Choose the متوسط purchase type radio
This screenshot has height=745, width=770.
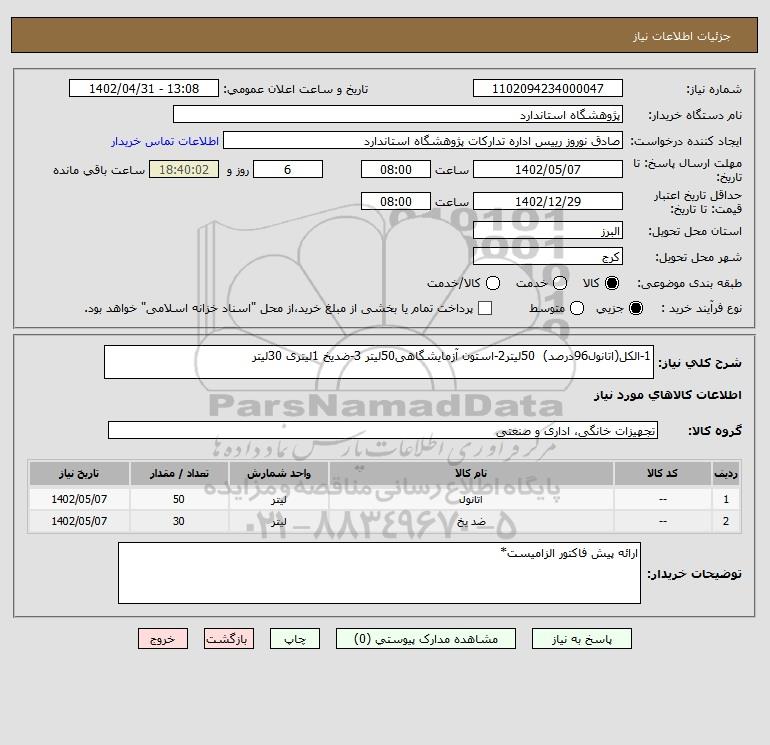pyautogui.click(x=577, y=308)
